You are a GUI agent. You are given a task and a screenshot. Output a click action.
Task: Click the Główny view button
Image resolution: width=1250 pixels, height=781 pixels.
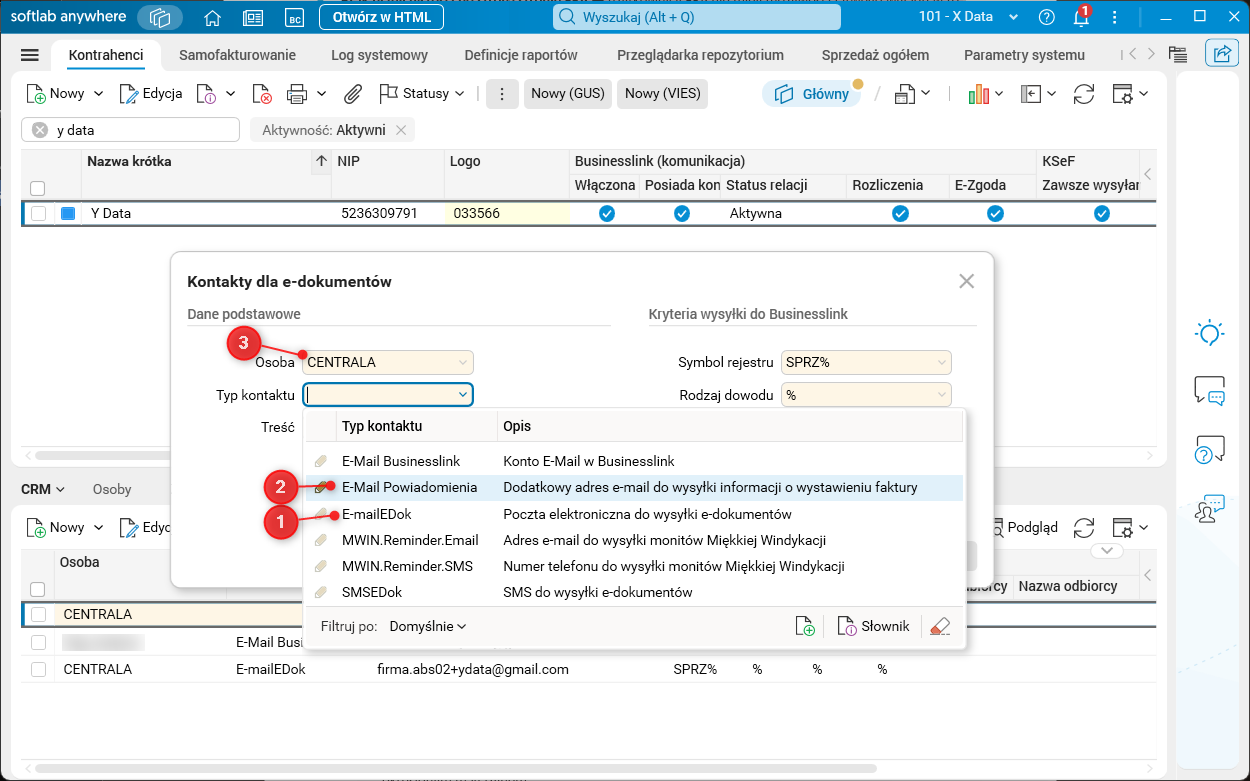point(812,94)
